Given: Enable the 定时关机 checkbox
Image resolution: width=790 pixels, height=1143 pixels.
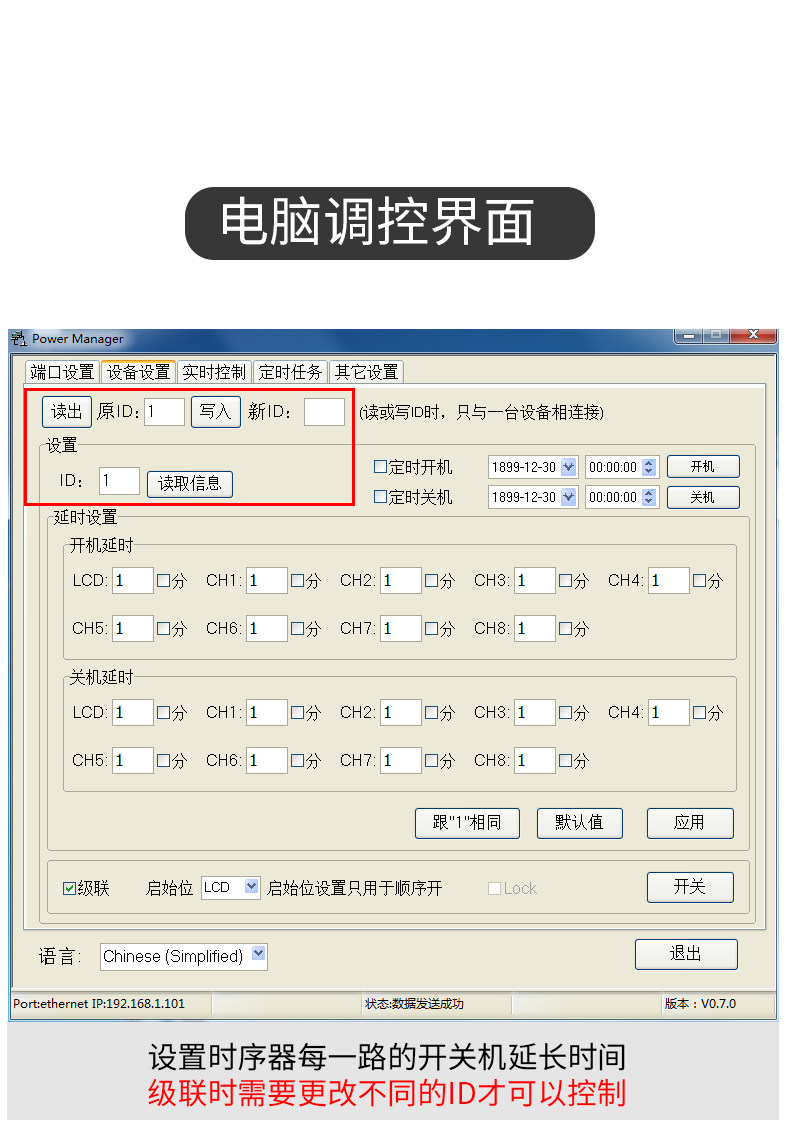Looking at the screenshot, I should [380, 496].
